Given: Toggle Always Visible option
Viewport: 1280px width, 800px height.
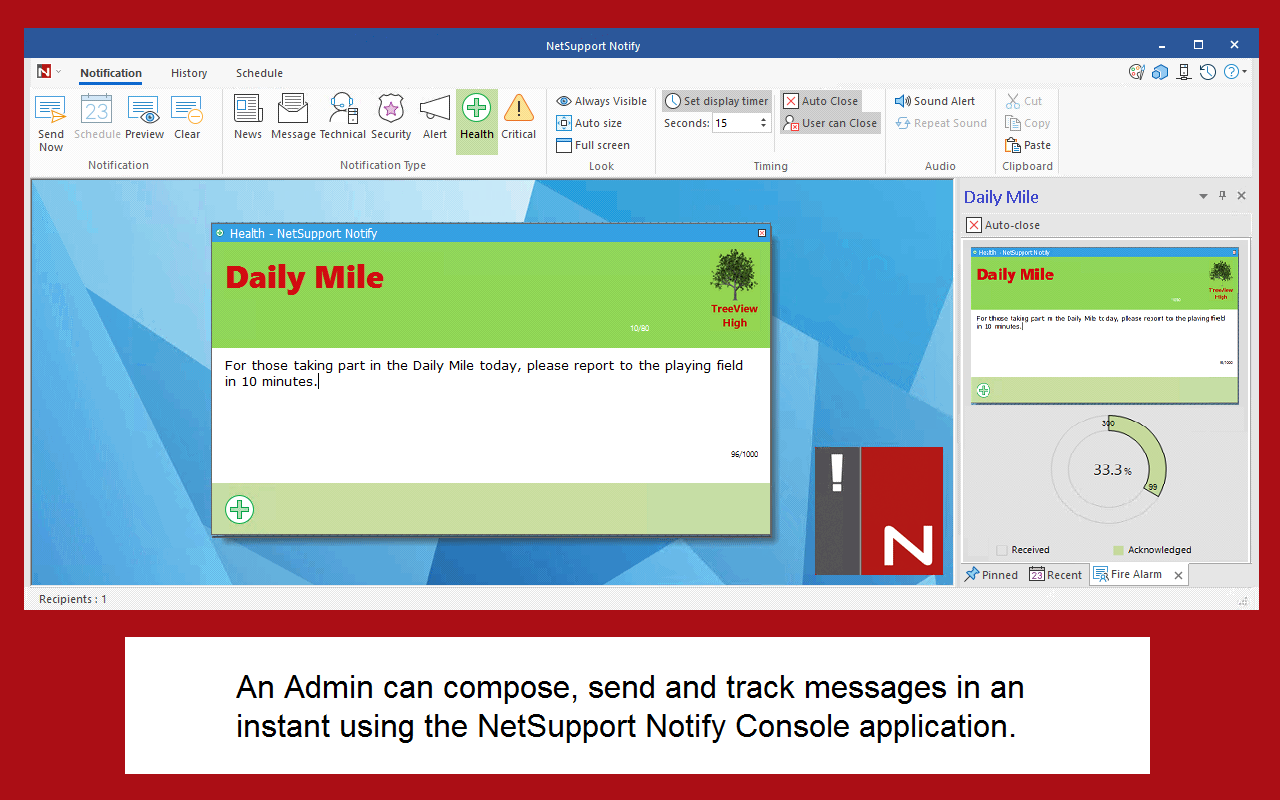Looking at the screenshot, I should [601, 101].
